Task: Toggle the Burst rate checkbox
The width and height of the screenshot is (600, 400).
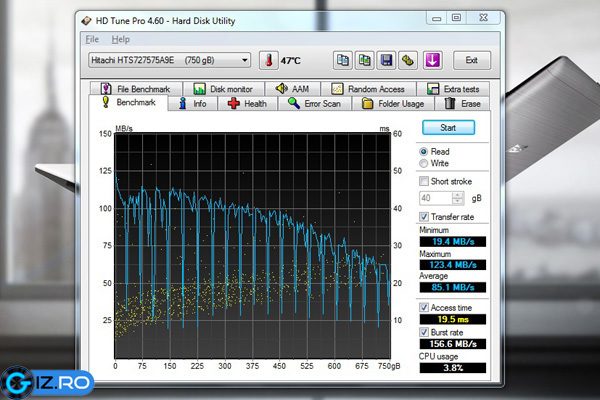Action: click(424, 332)
